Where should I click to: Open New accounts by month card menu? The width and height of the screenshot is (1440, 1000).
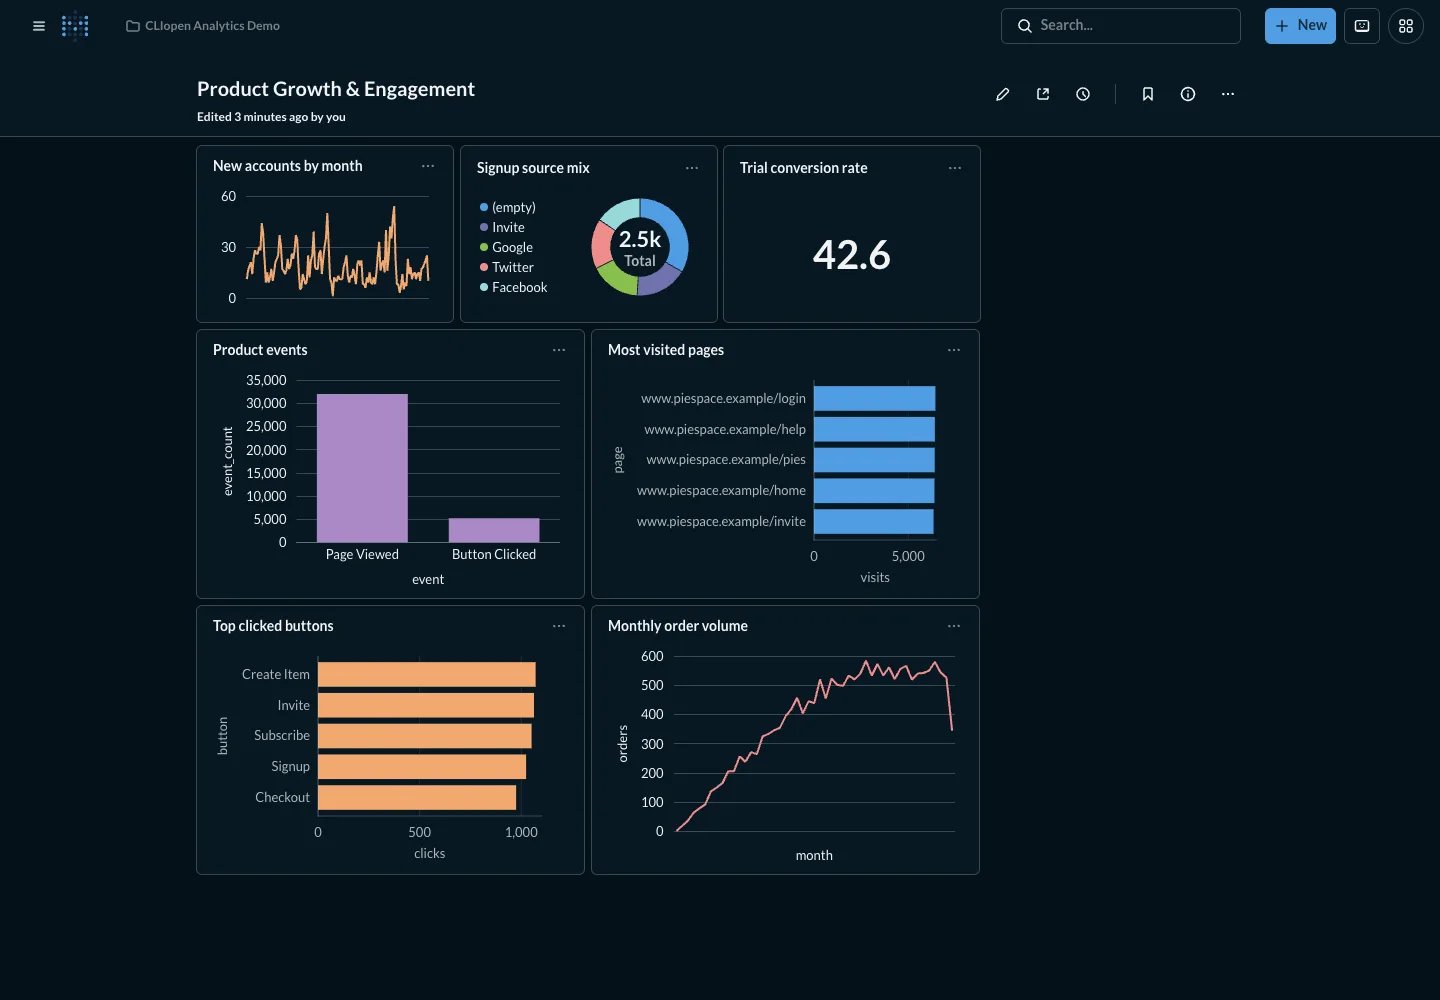pos(428,166)
